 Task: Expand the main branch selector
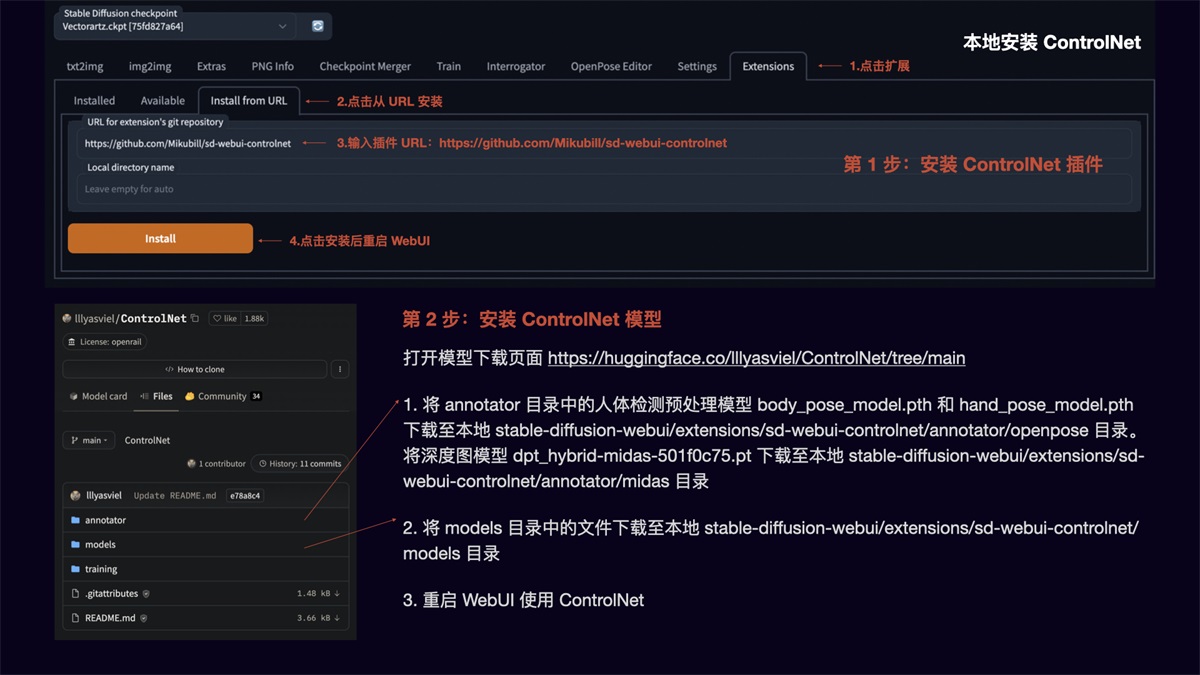[88, 440]
